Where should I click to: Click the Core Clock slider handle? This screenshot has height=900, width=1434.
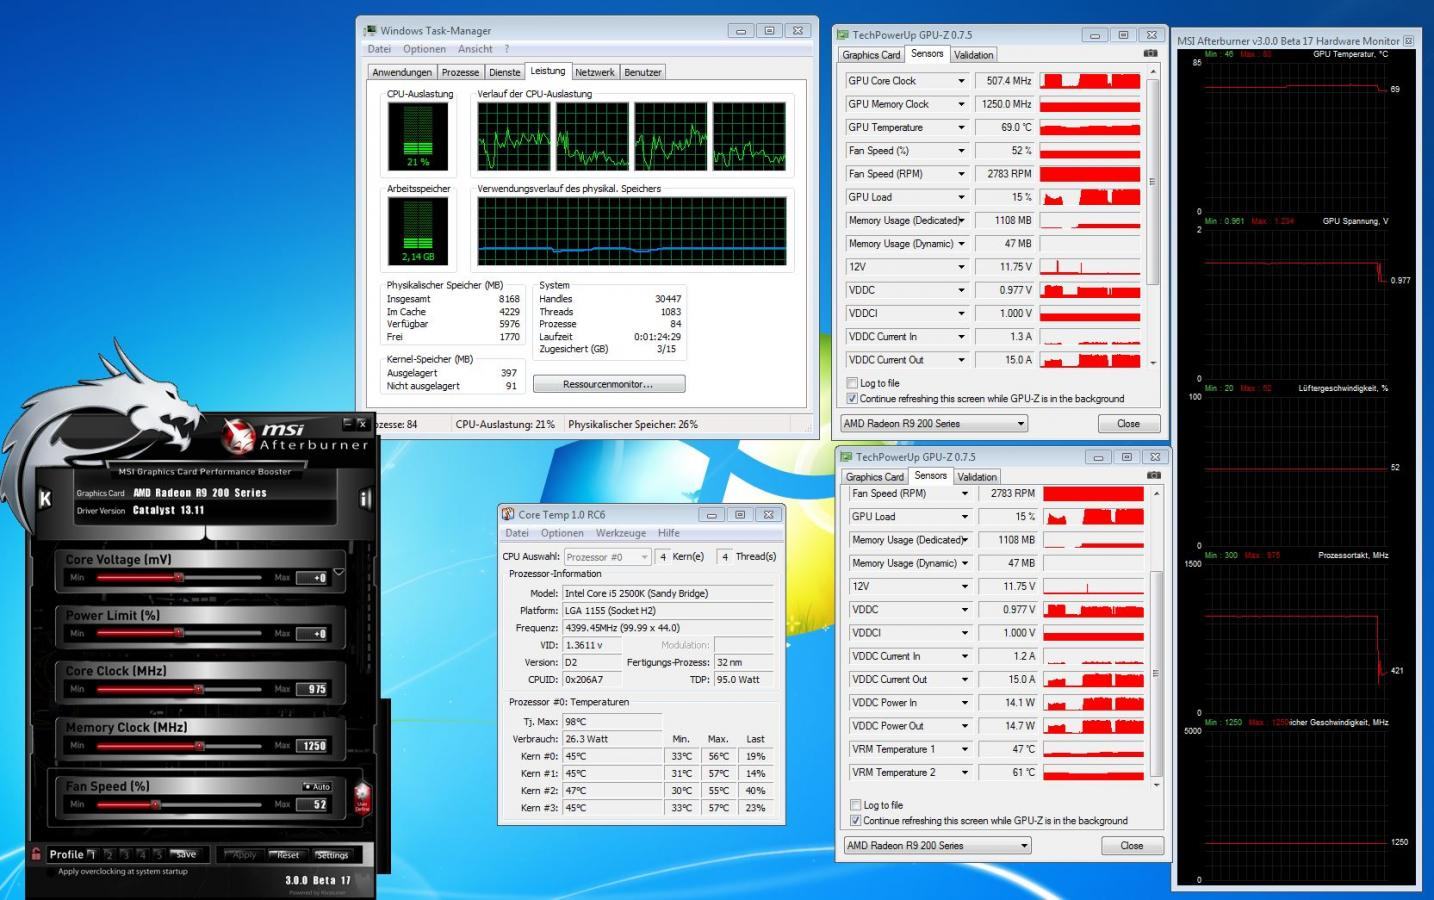[198, 689]
